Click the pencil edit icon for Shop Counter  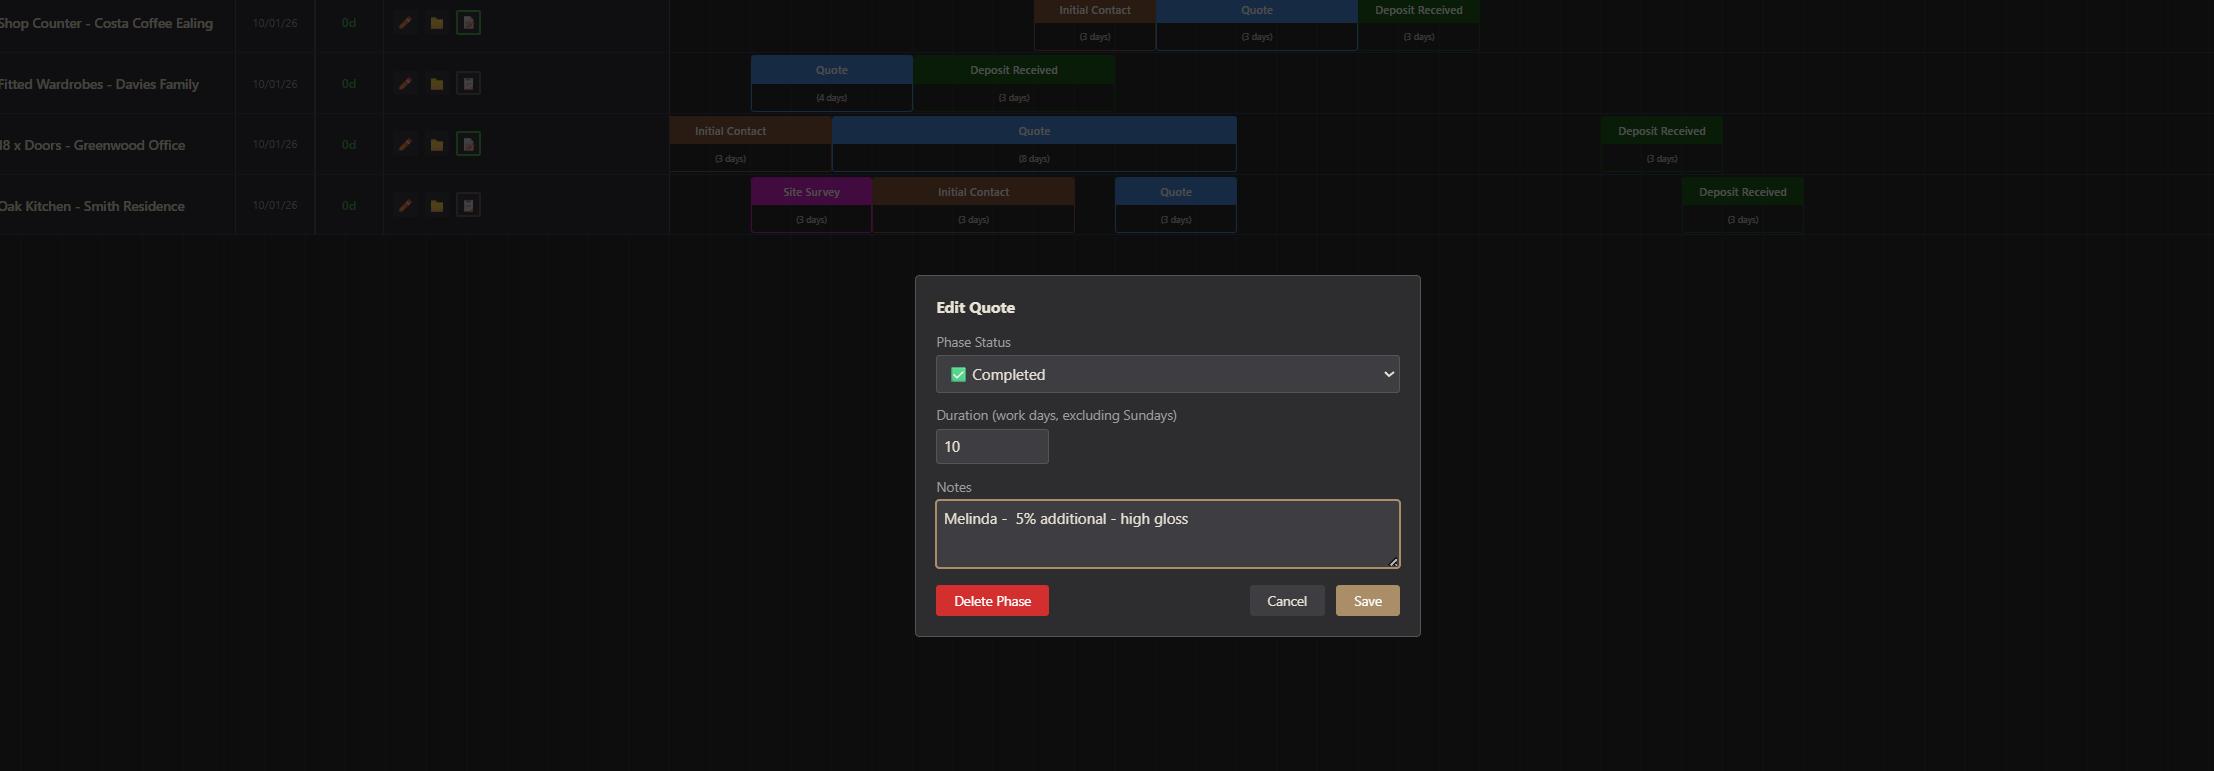[405, 23]
